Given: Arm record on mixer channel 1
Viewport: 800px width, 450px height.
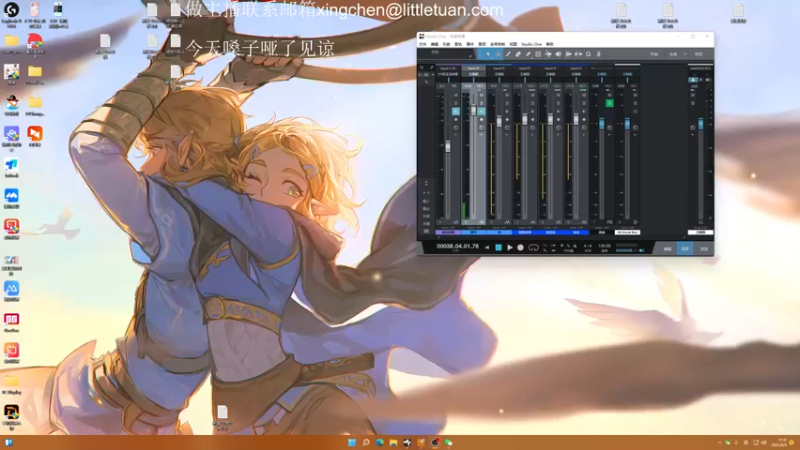Looking at the screenshot, I should 456,119.
